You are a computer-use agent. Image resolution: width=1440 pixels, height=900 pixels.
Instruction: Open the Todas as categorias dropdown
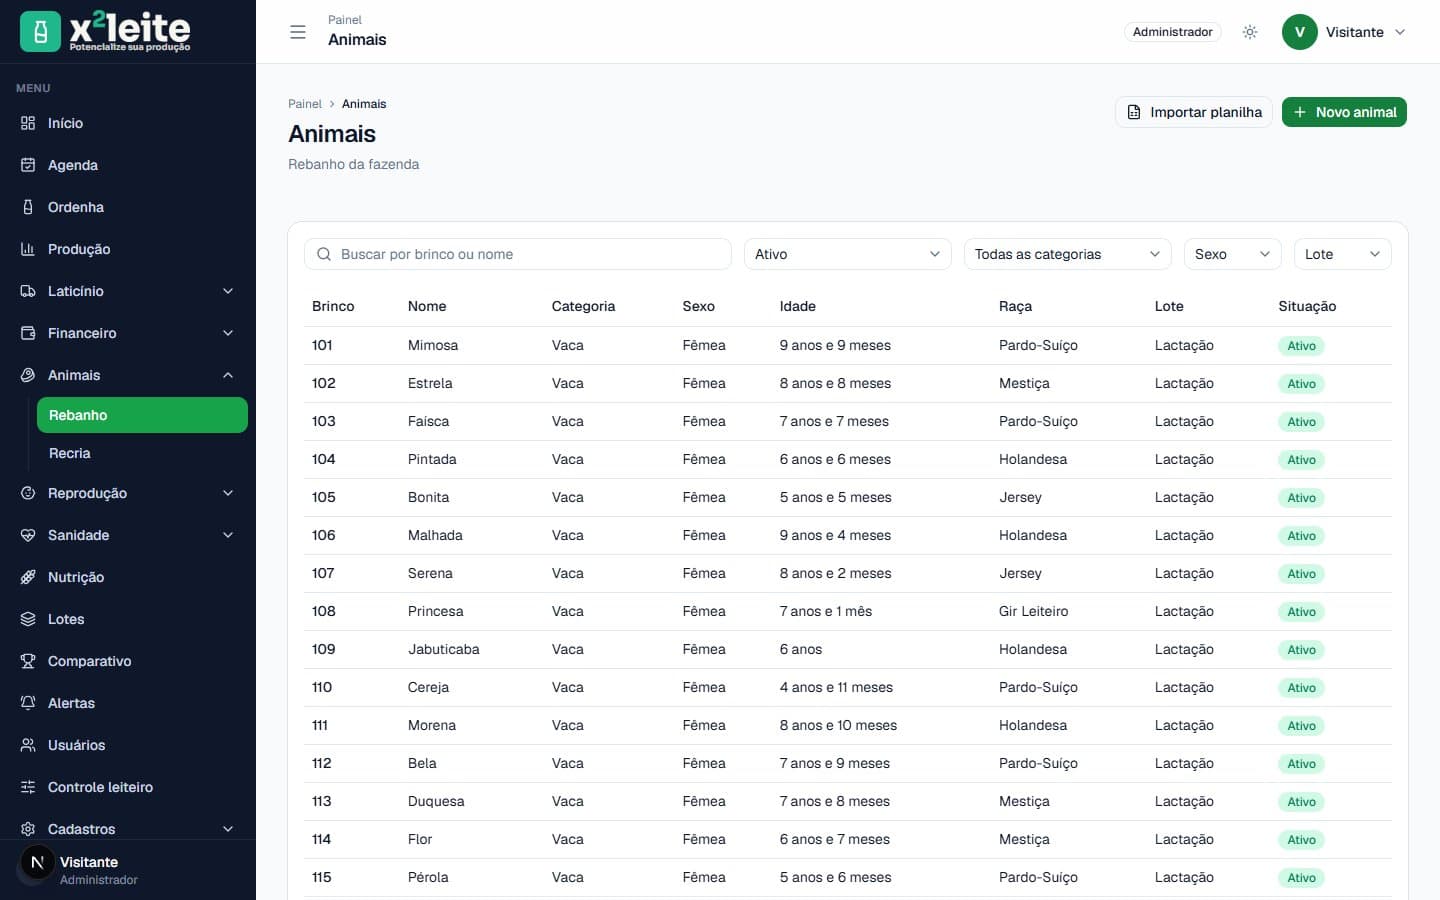coord(1067,254)
